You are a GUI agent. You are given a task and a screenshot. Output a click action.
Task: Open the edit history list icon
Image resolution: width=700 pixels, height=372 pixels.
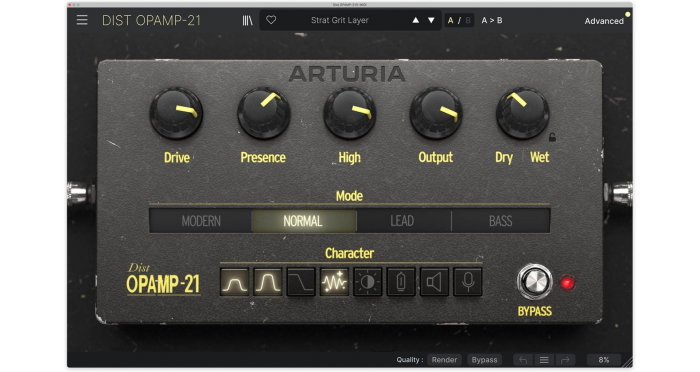[544, 360]
